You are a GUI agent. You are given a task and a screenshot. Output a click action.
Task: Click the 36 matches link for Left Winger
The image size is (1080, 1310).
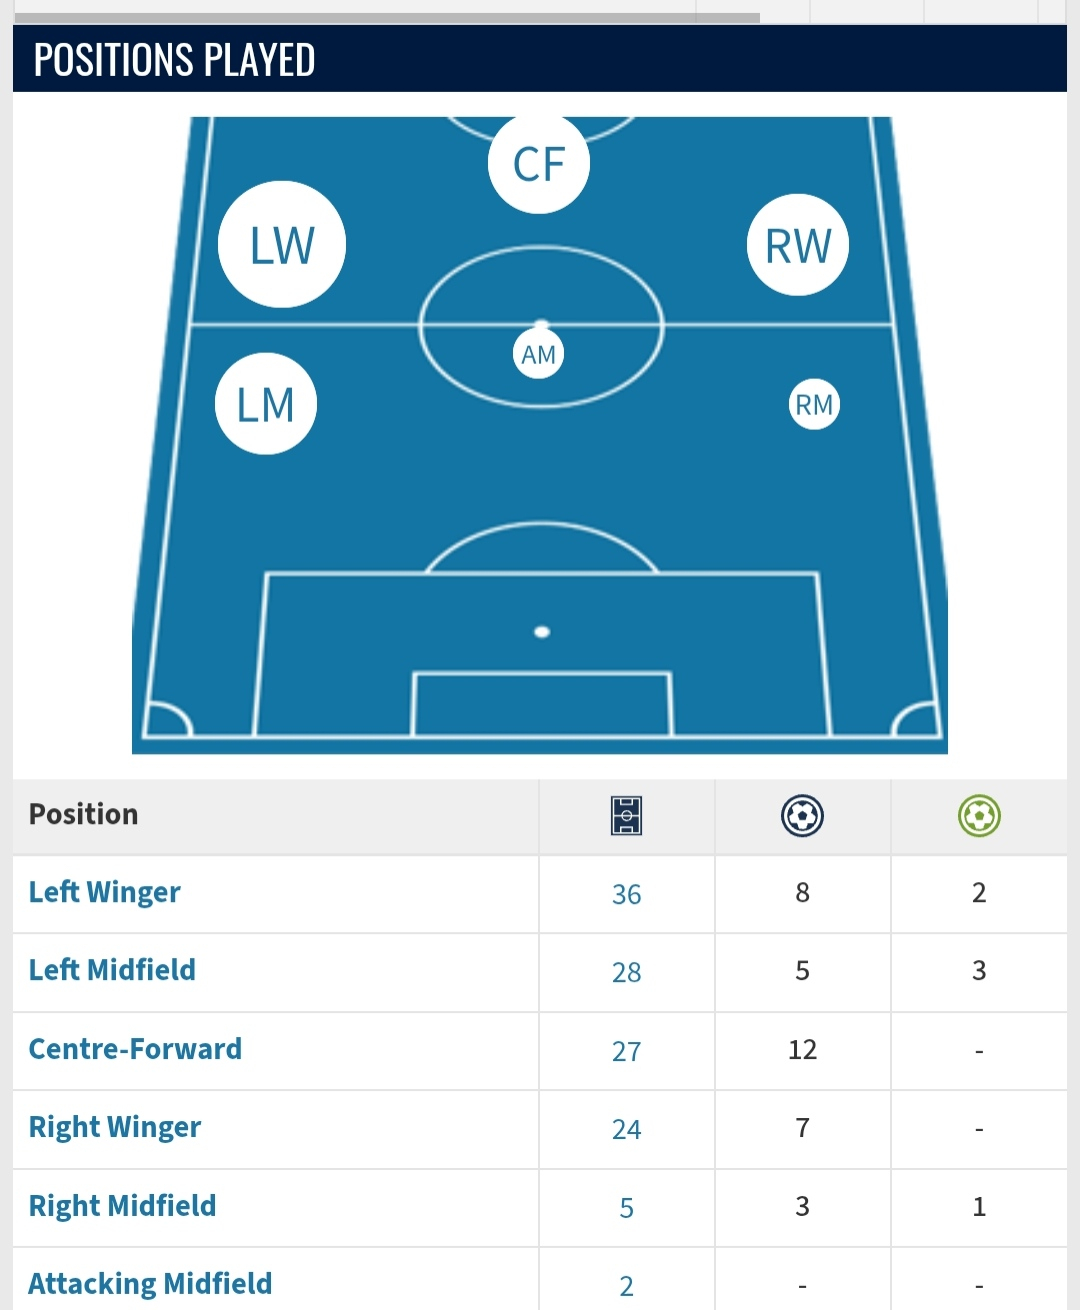[627, 894]
